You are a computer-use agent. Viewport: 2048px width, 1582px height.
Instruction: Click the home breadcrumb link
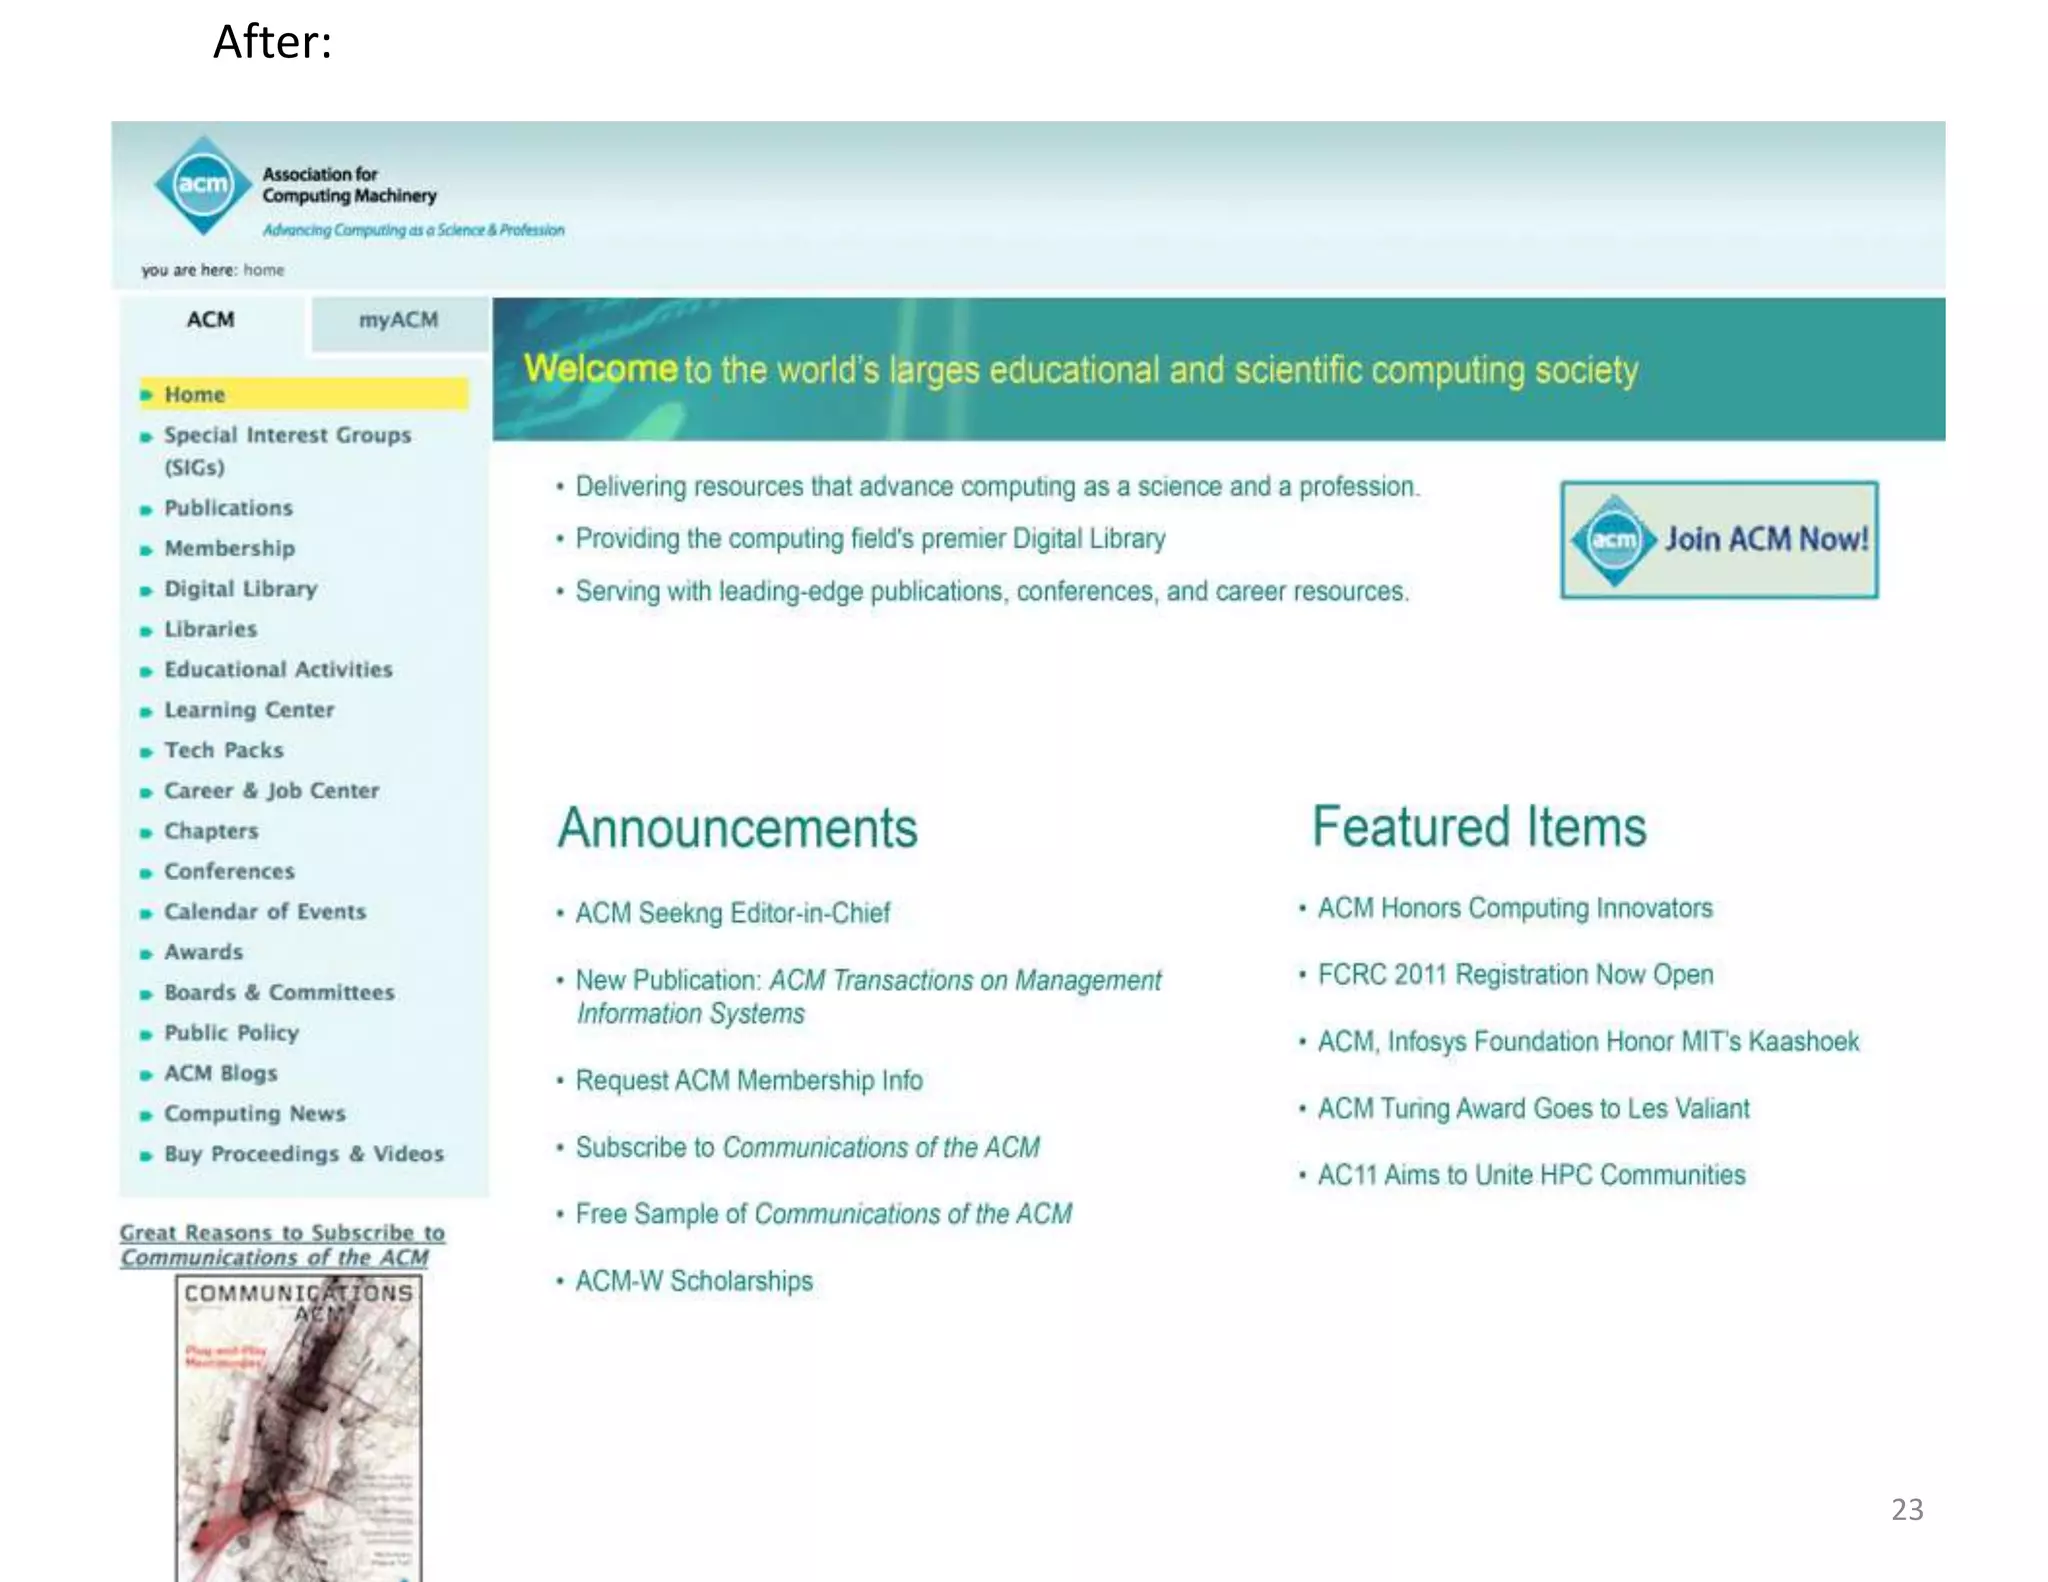coord(264,270)
